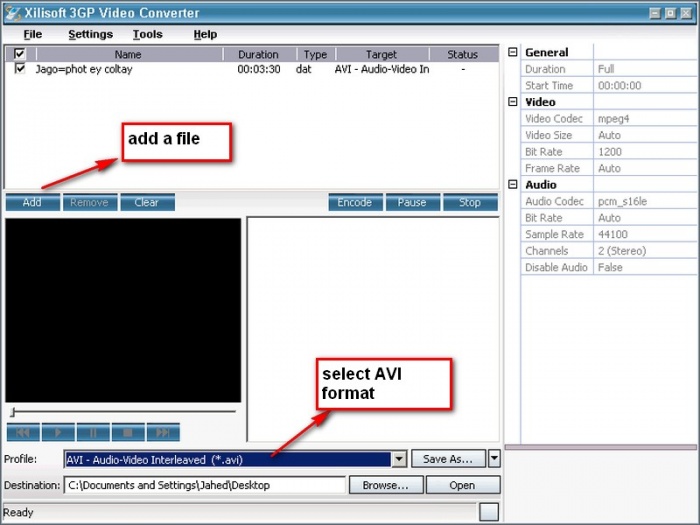Open the arrow menu next to Save As

(494, 458)
